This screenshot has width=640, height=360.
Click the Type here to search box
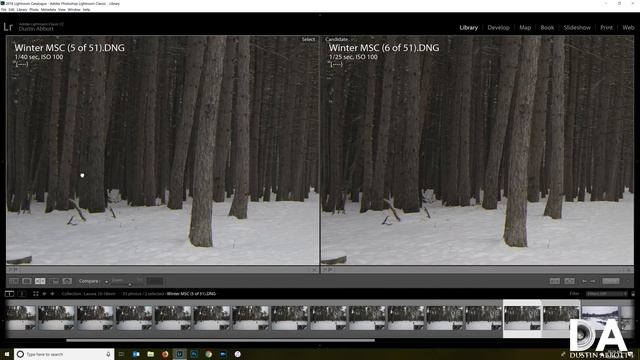(x=64, y=354)
